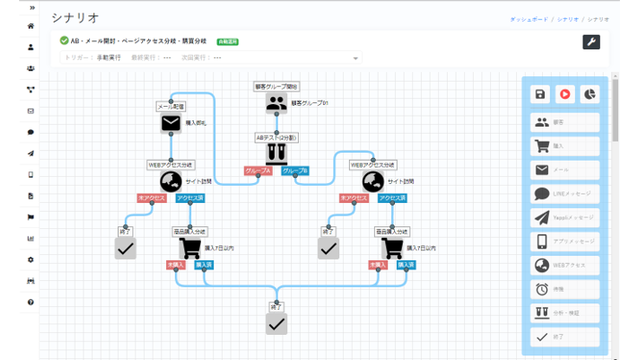Click the blue グループB branch label
This screenshot has width=640, height=360.
(x=295, y=171)
